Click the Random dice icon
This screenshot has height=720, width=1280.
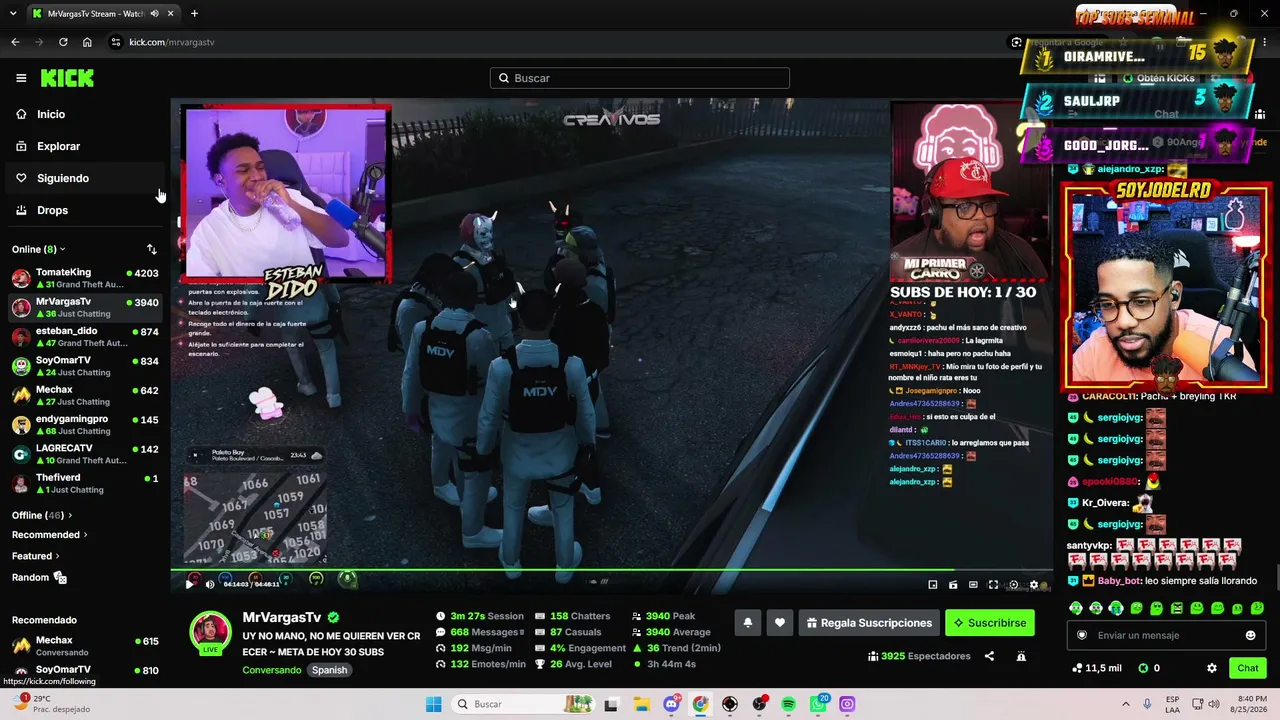tap(60, 577)
